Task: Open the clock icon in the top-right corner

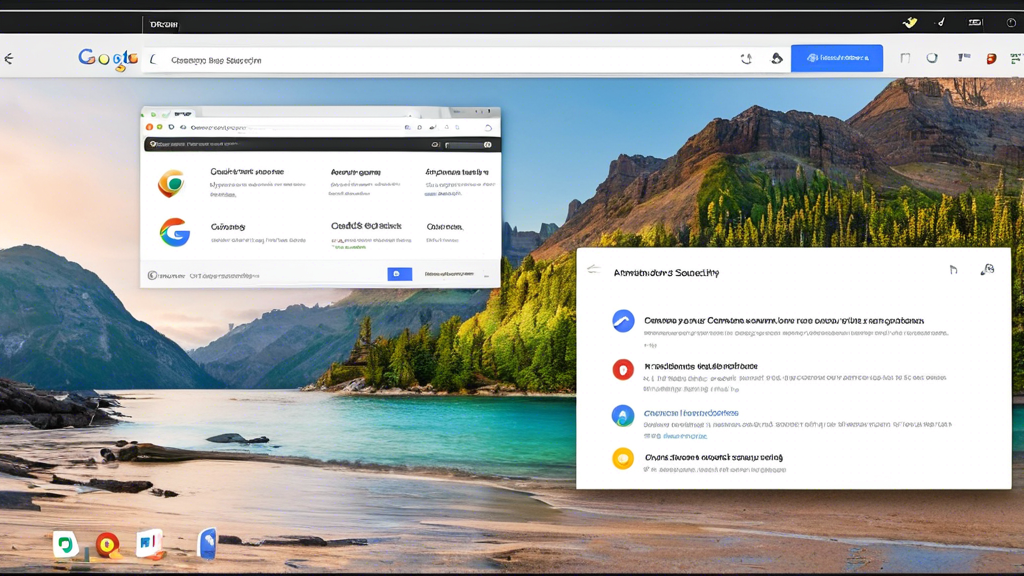Action: (x=1011, y=22)
